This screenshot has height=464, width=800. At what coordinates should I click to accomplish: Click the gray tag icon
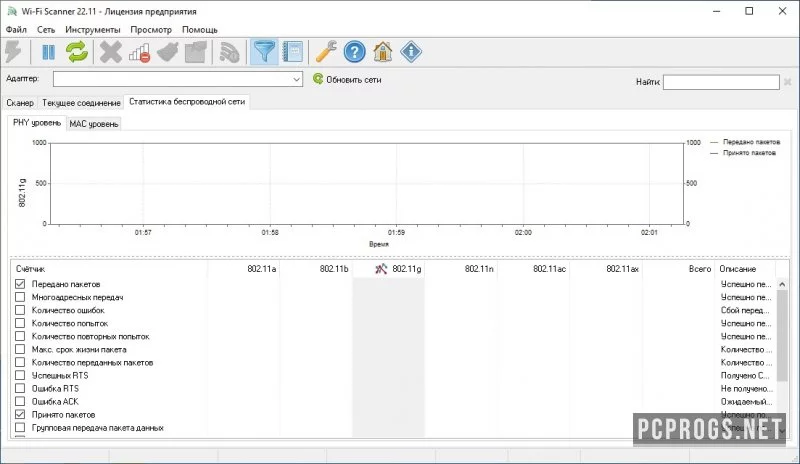(x=168, y=52)
